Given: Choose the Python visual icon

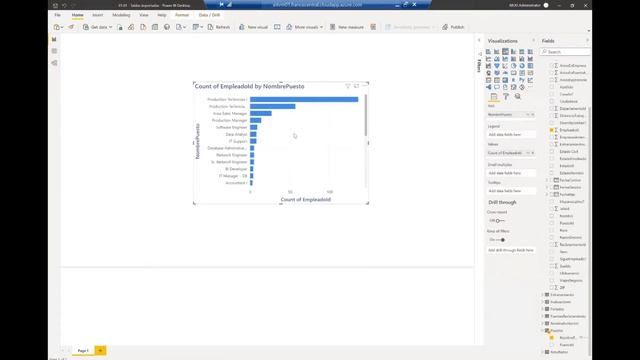Looking at the screenshot, I should (522, 80).
